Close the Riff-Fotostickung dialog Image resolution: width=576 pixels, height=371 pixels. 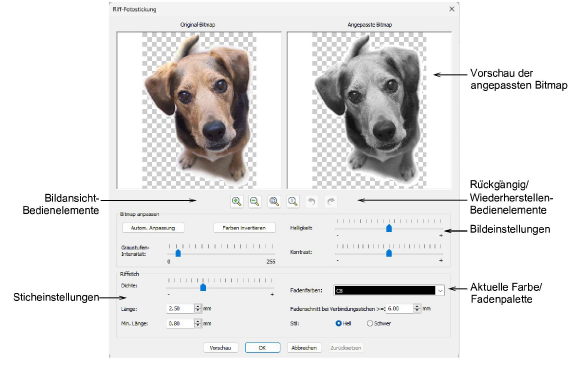452,9
